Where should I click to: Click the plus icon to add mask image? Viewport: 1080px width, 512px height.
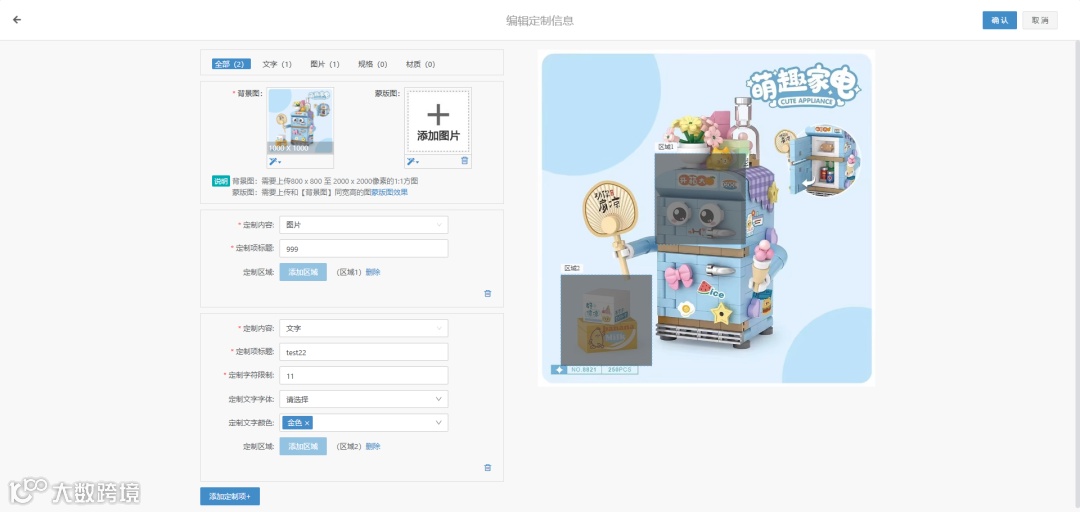(x=438, y=114)
